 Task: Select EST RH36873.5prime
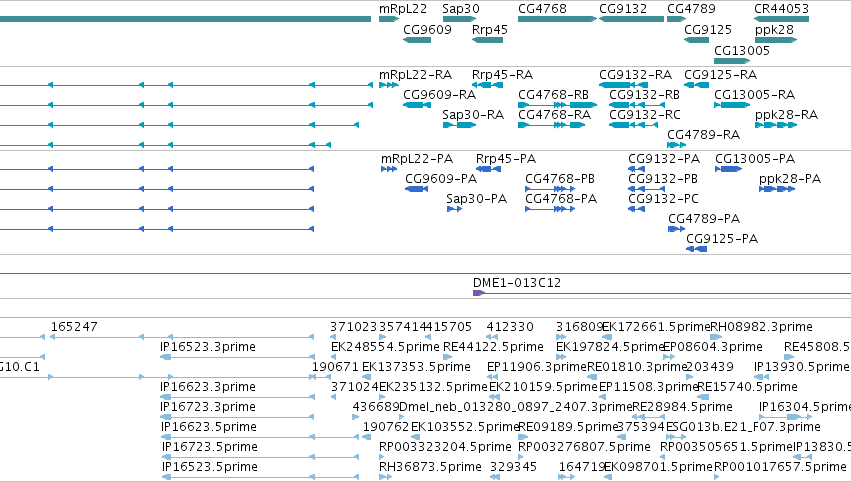pos(430,467)
